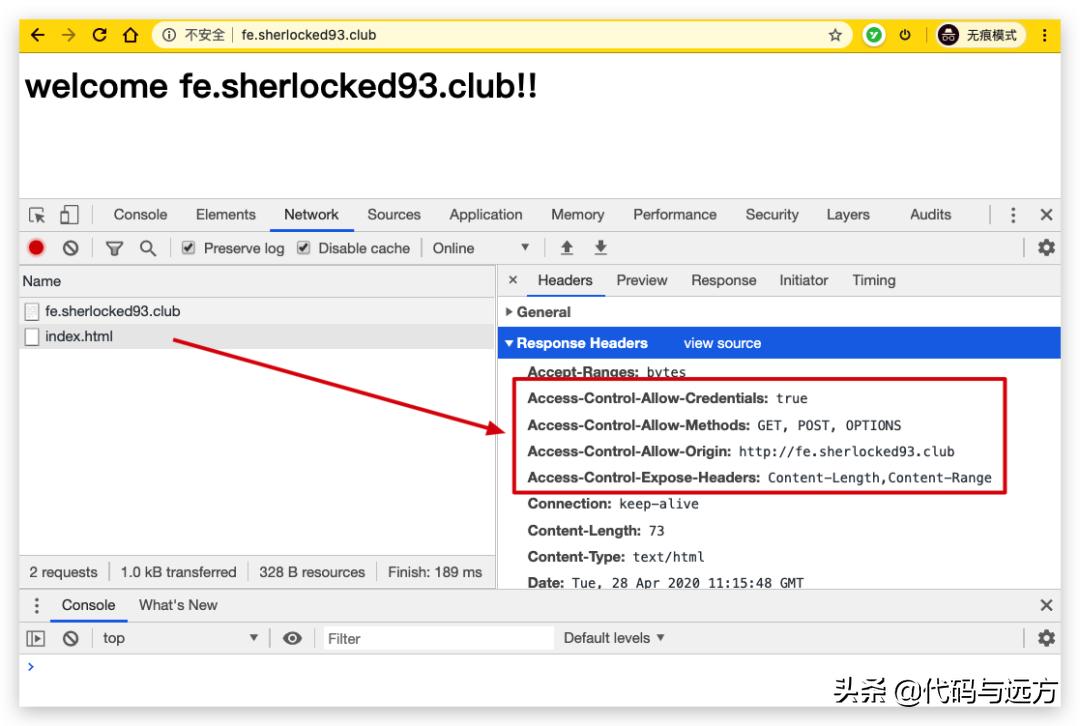Image resolution: width=1080 pixels, height=726 pixels.
Task: Go forward with the forward arrow
Action: point(68,35)
